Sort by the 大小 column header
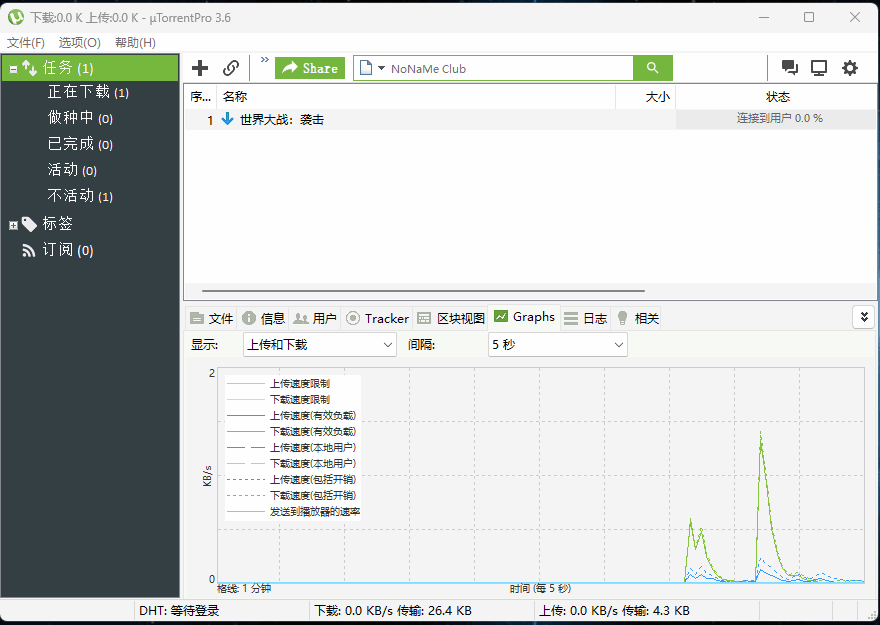The width and height of the screenshot is (880, 625). pos(645,96)
